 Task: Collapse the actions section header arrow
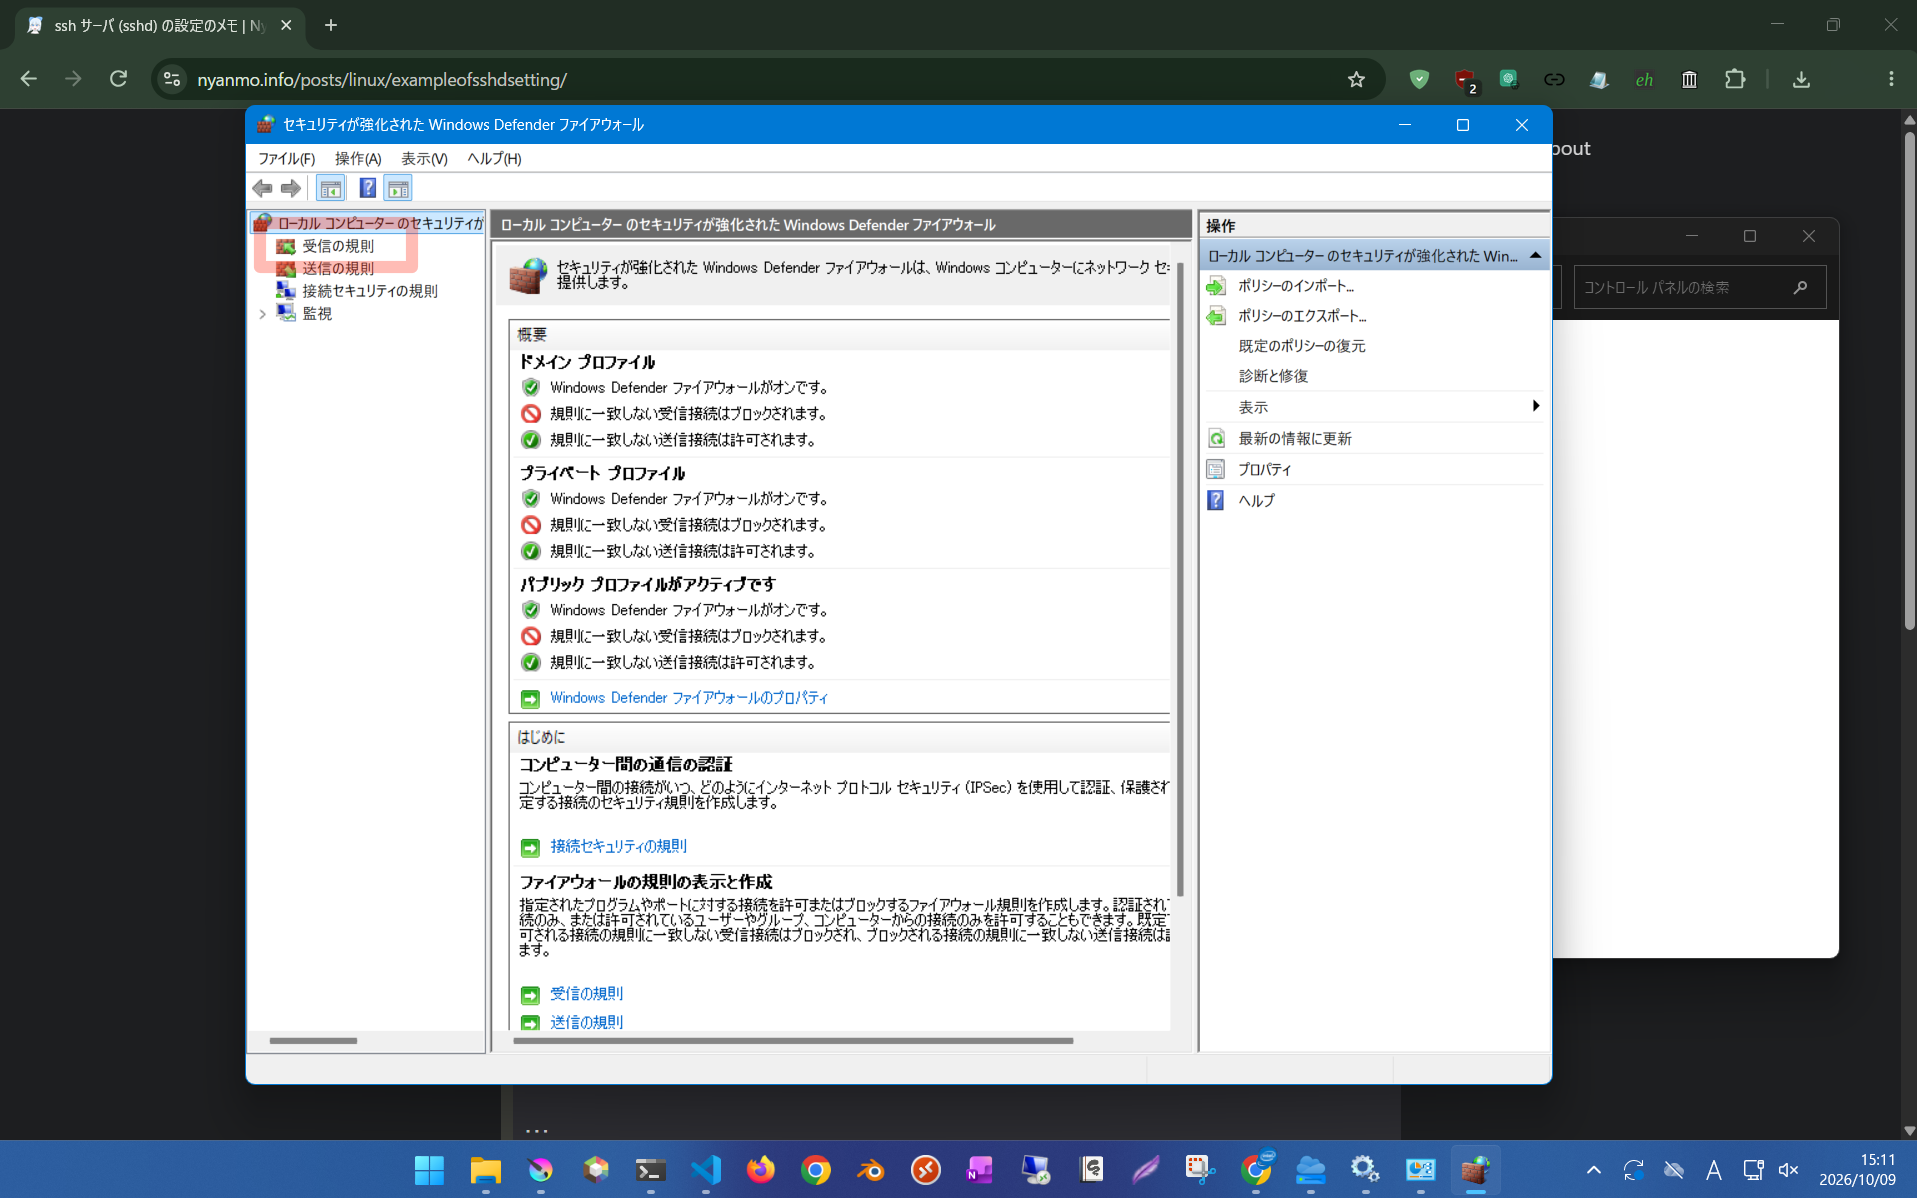tap(1535, 256)
